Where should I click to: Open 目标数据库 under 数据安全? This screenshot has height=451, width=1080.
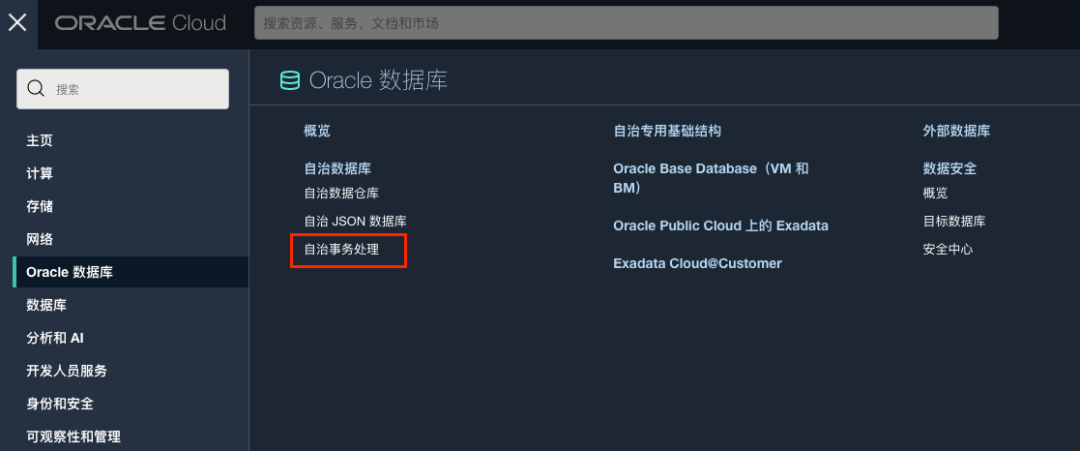coord(954,221)
